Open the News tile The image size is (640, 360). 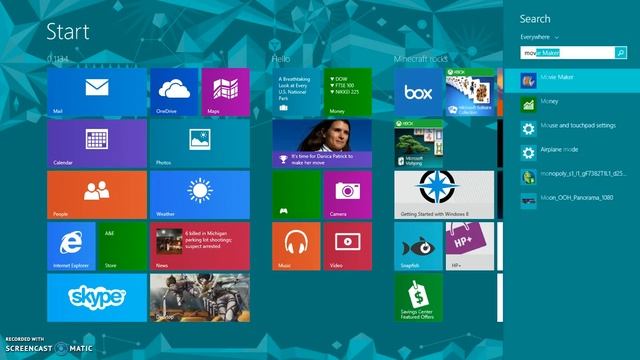tap(200, 247)
